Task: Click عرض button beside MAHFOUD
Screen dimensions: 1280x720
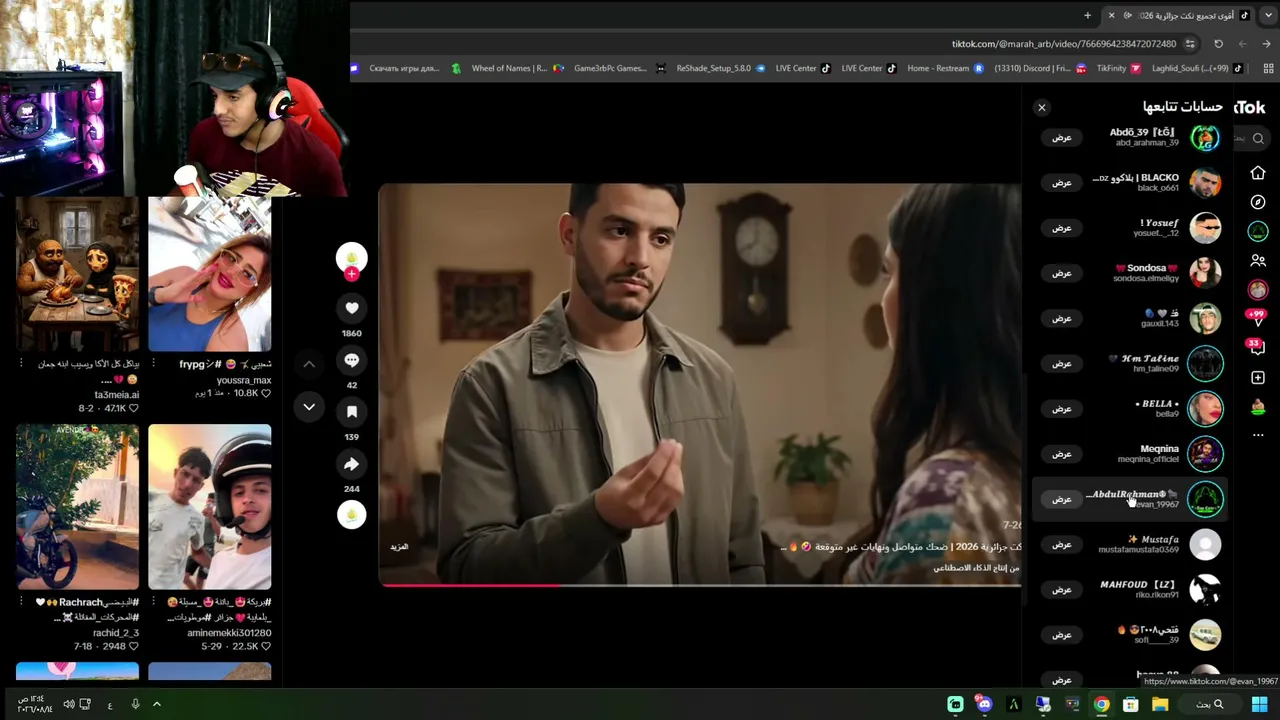Action: coord(1062,589)
